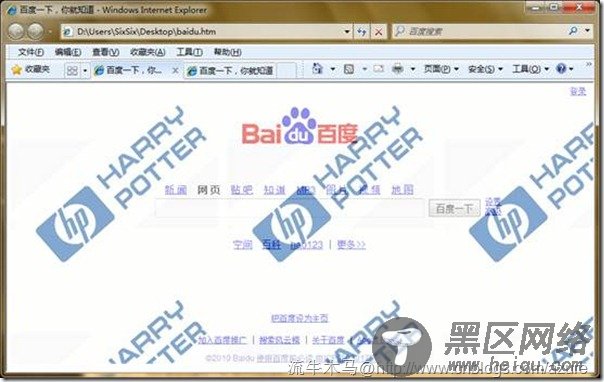This screenshot has width=604, height=382.
Task: Click the Baidu logo image
Action: pos(300,126)
